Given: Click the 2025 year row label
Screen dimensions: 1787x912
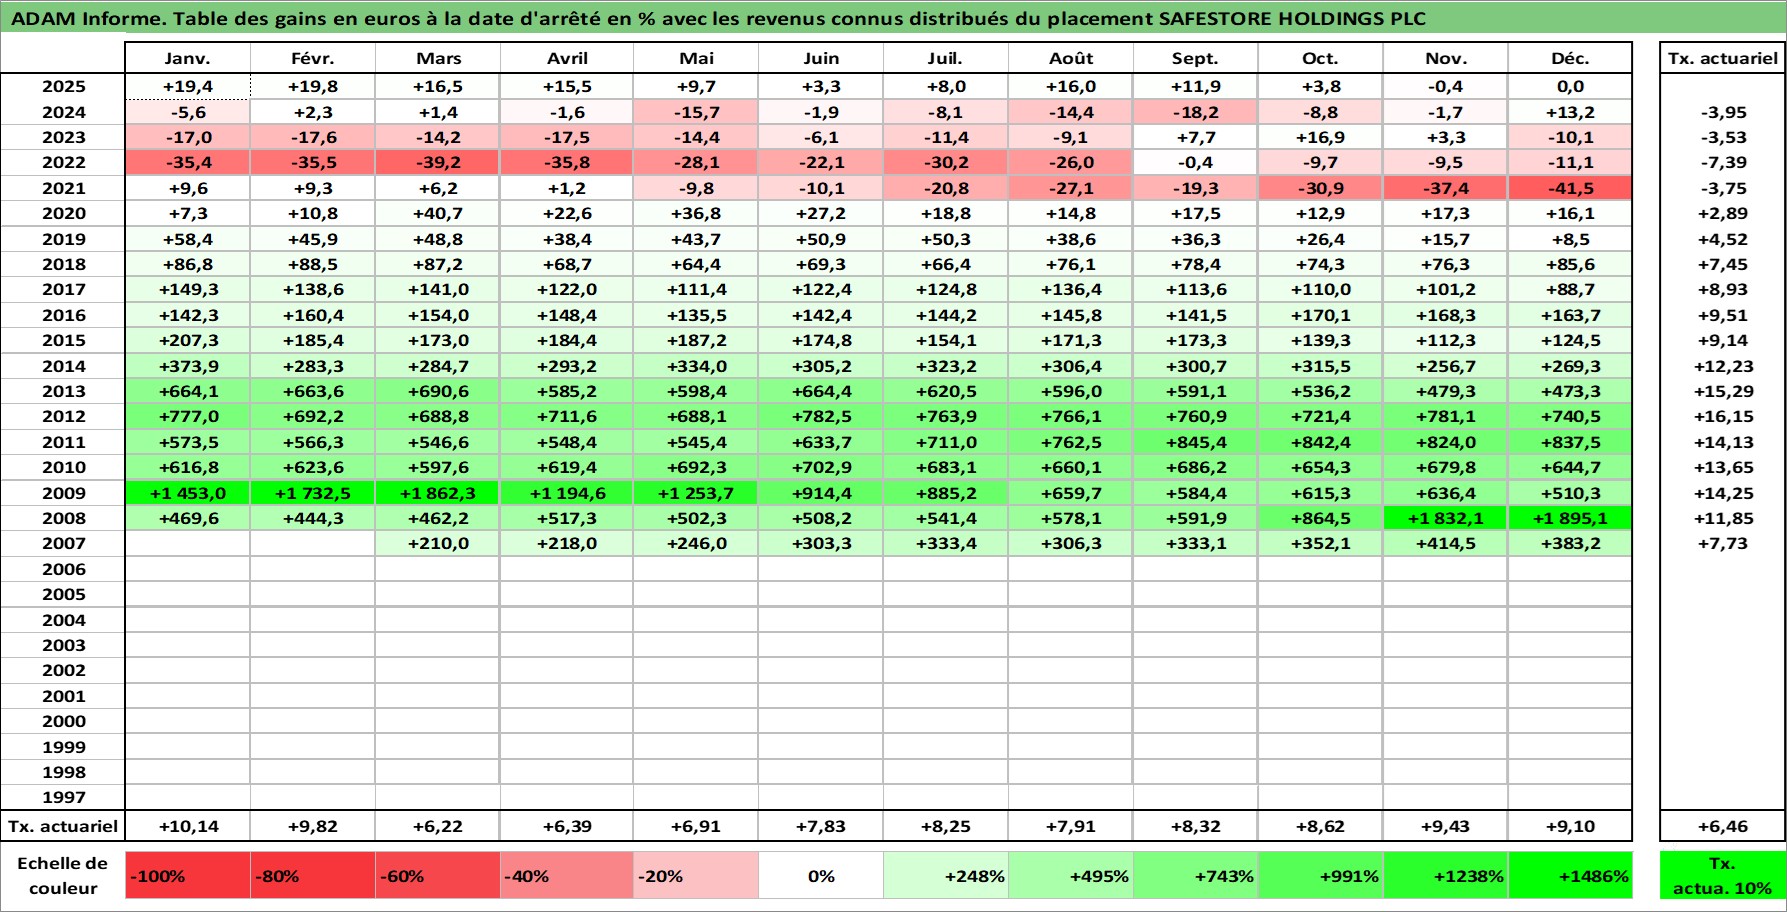Looking at the screenshot, I should click(63, 87).
